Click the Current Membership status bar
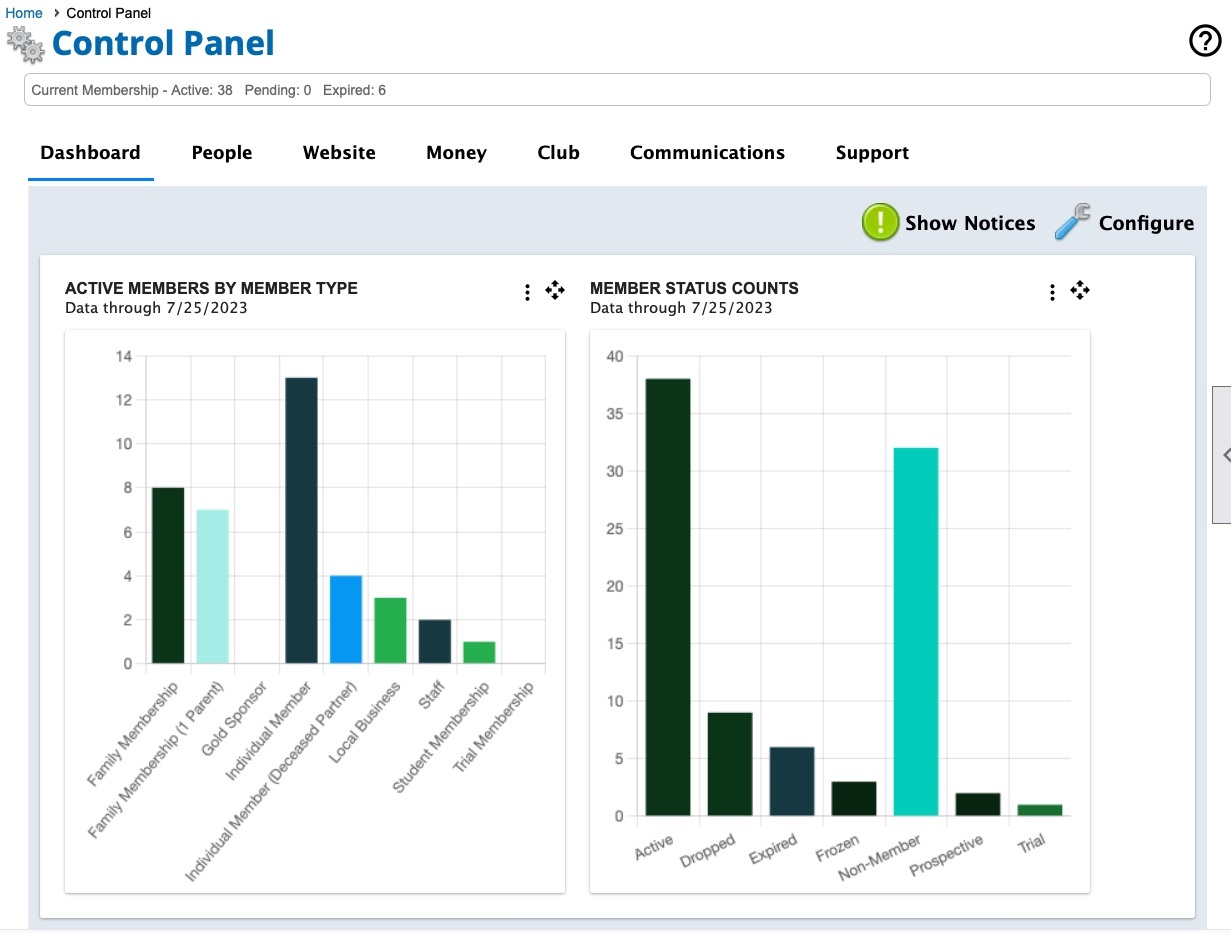 (617, 90)
